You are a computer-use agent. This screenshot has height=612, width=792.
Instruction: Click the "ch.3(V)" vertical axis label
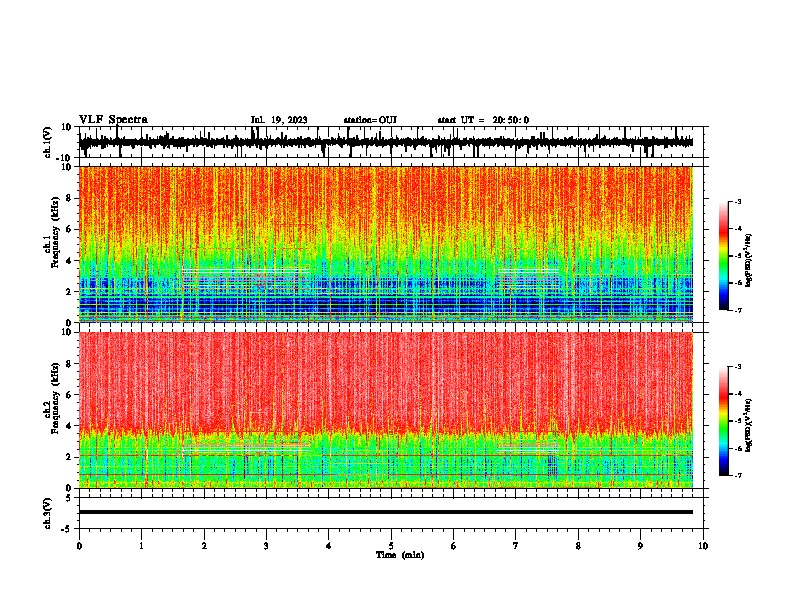(x=47, y=513)
